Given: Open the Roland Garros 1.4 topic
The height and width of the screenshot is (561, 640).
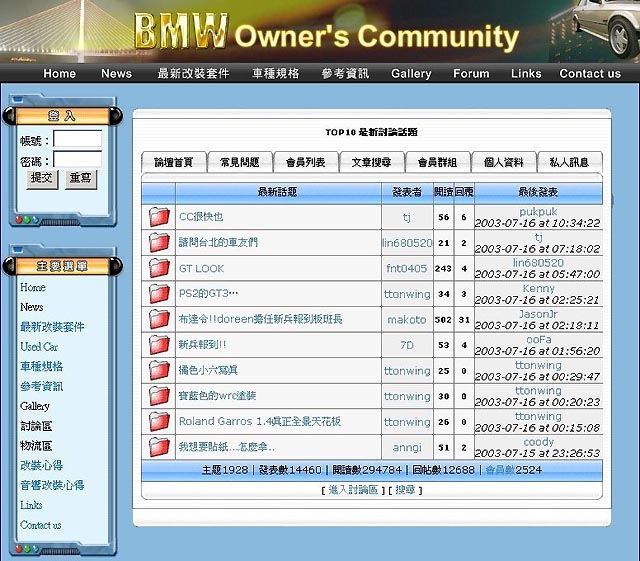Looking at the screenshot, I should (x=260, y=421).
